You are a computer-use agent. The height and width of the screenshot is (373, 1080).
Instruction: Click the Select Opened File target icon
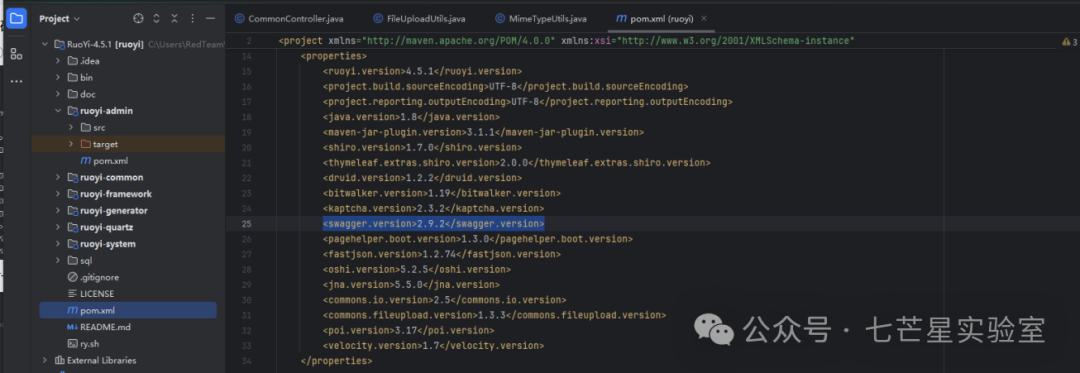click(138, 19)
